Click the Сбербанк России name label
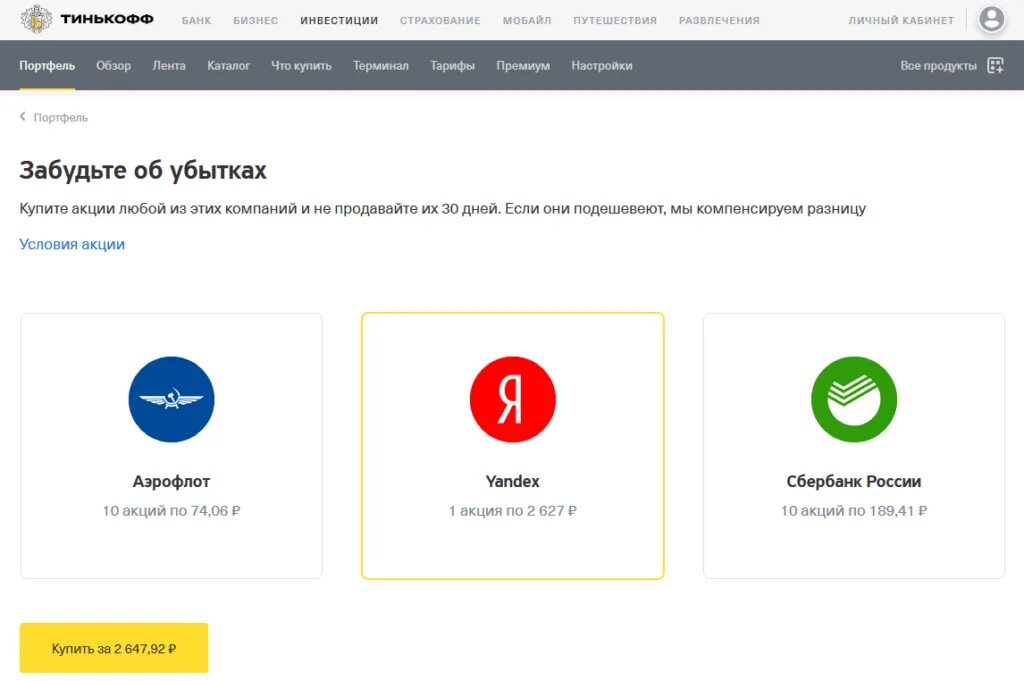Viewport: 1024px width, 681px height. [x=854, y=481]
